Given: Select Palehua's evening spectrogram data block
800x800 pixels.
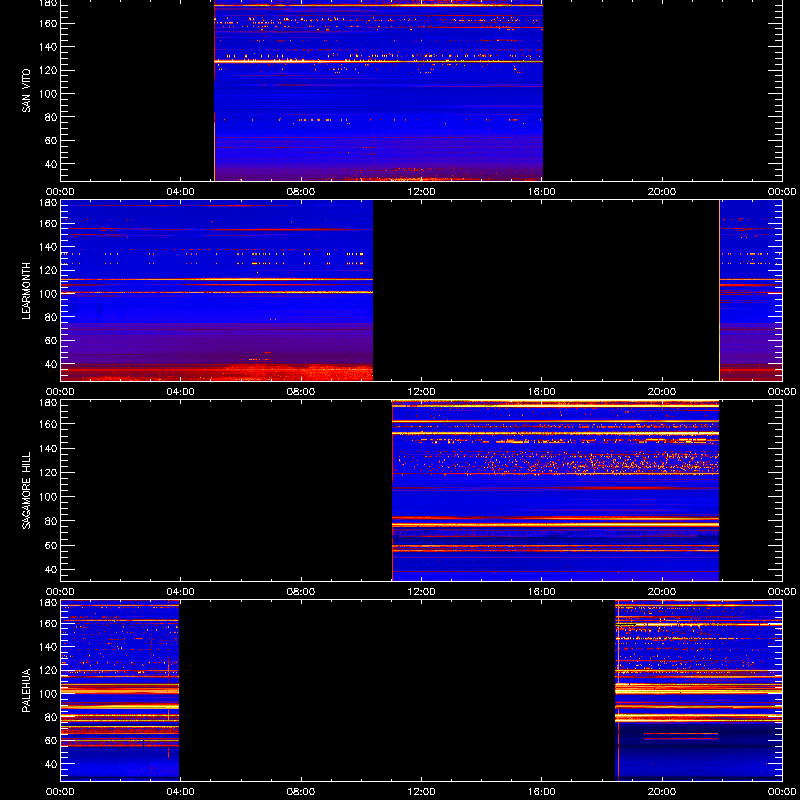Looking at the screenshot, I should 699,690.
